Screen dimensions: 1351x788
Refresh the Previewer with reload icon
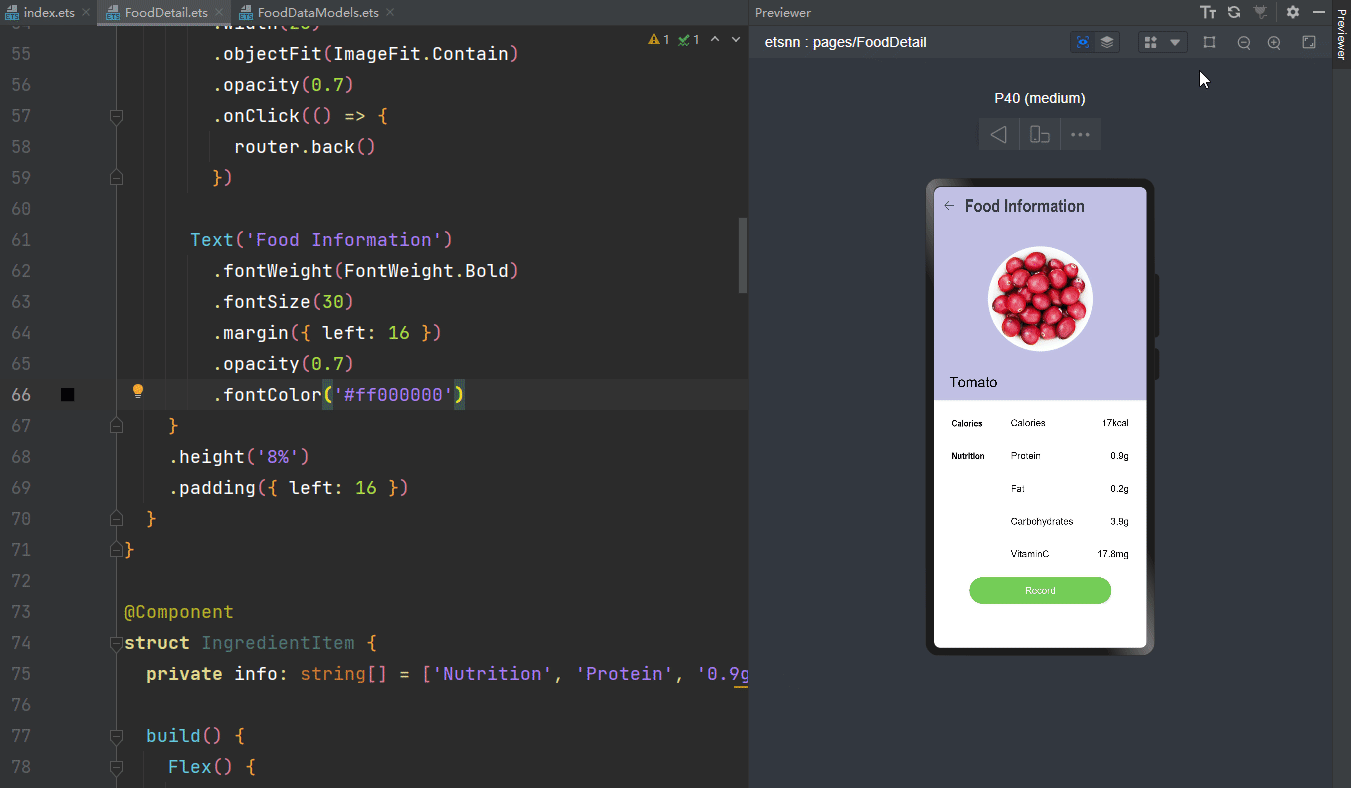[x=1234, y=12]
